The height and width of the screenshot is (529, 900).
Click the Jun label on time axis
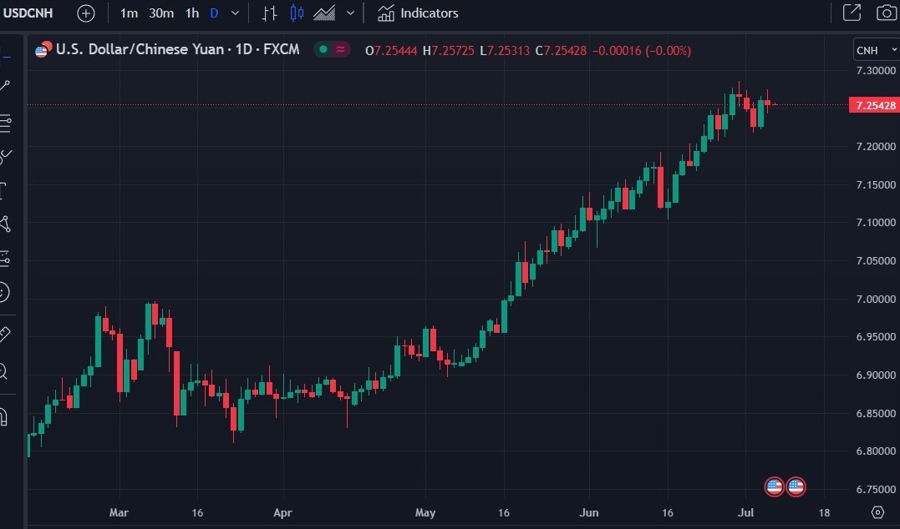tap(589, 512)
